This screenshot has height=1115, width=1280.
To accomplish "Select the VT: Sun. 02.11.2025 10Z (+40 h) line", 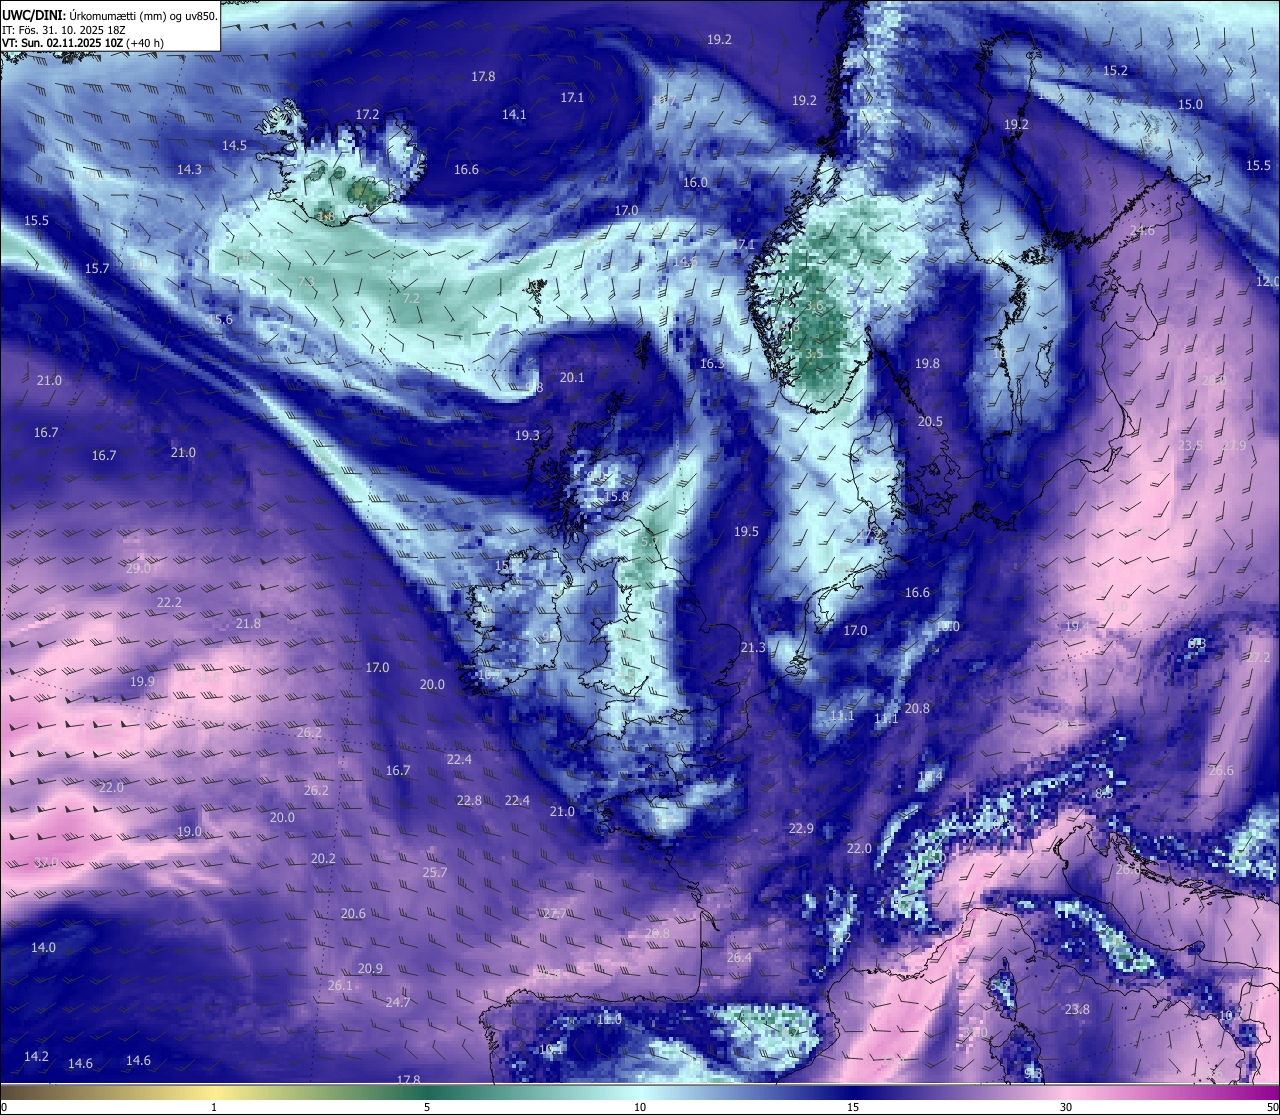I will coord(83,43).
